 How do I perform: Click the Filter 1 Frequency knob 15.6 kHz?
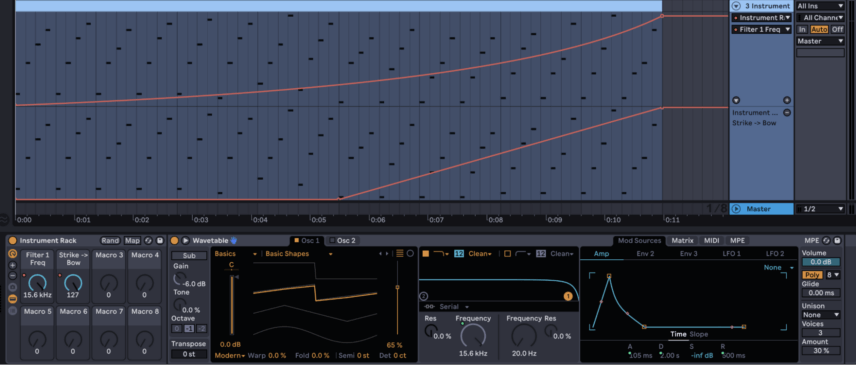[473, 336]
